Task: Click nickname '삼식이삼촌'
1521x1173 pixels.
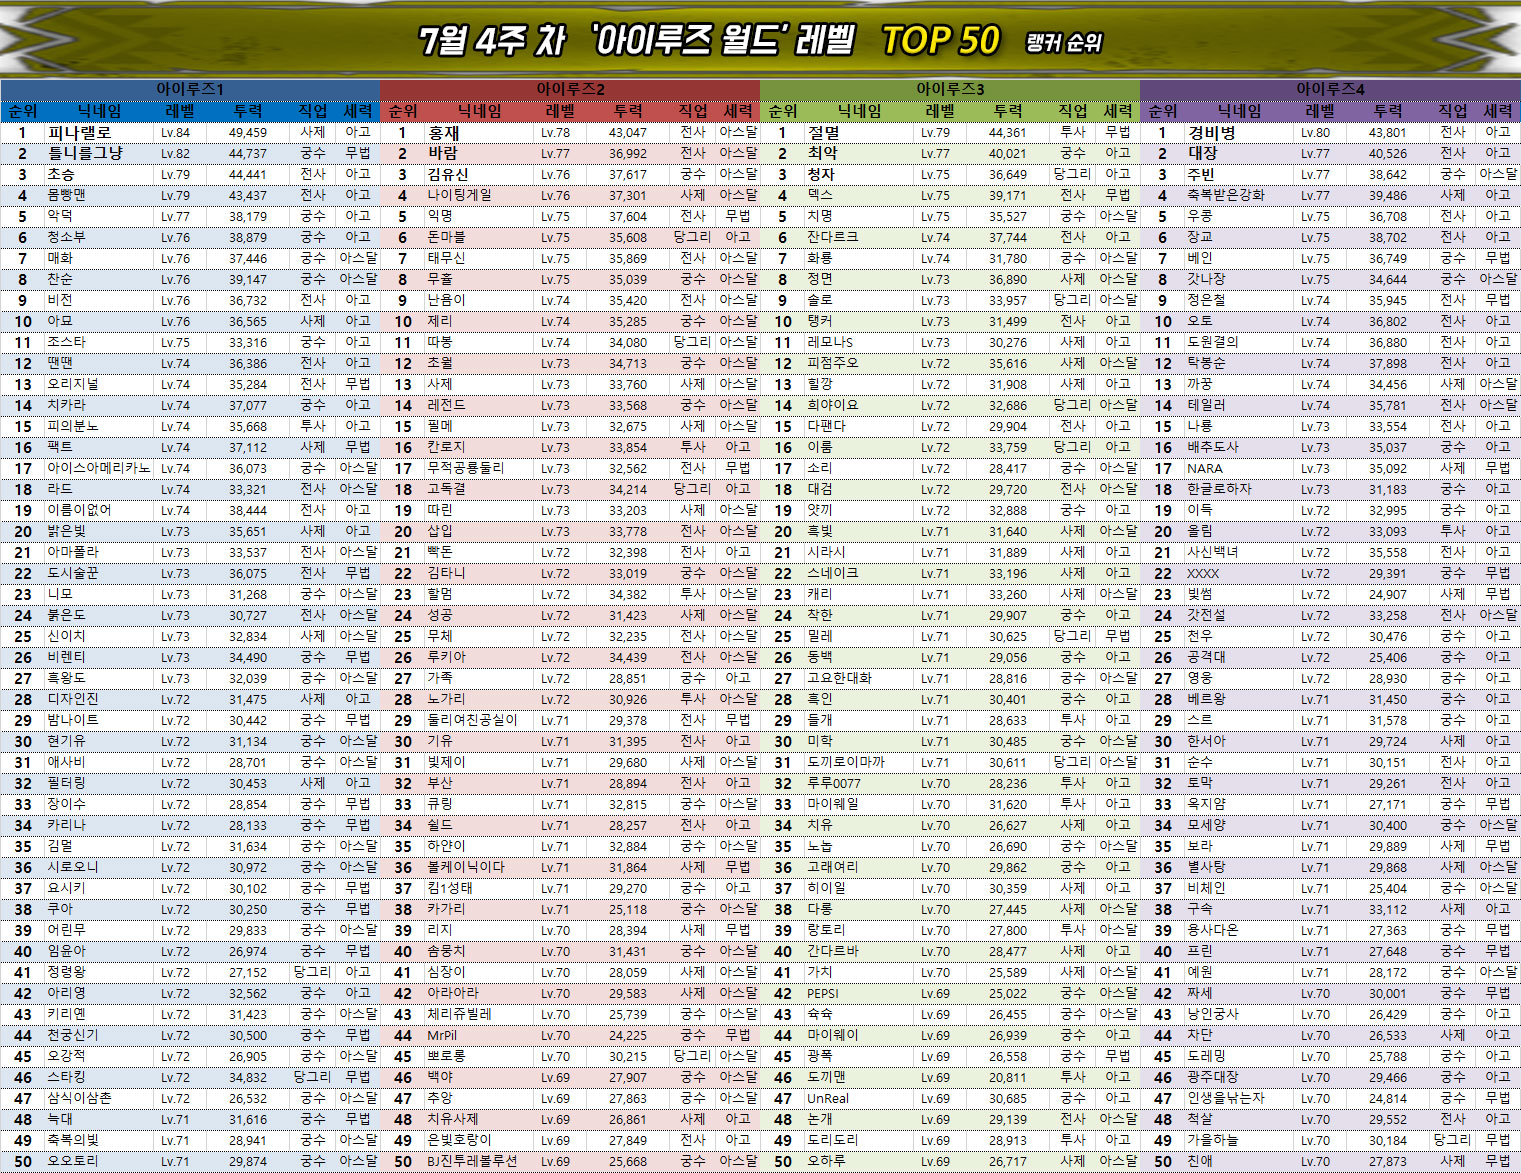Action: 80,1098
